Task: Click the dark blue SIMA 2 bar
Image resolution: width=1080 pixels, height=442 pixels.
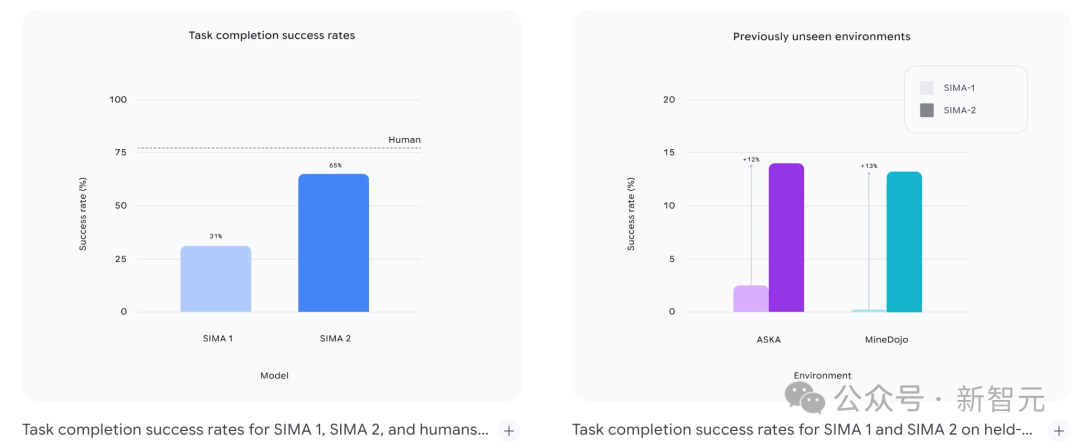Action: (x=334, y=243)
